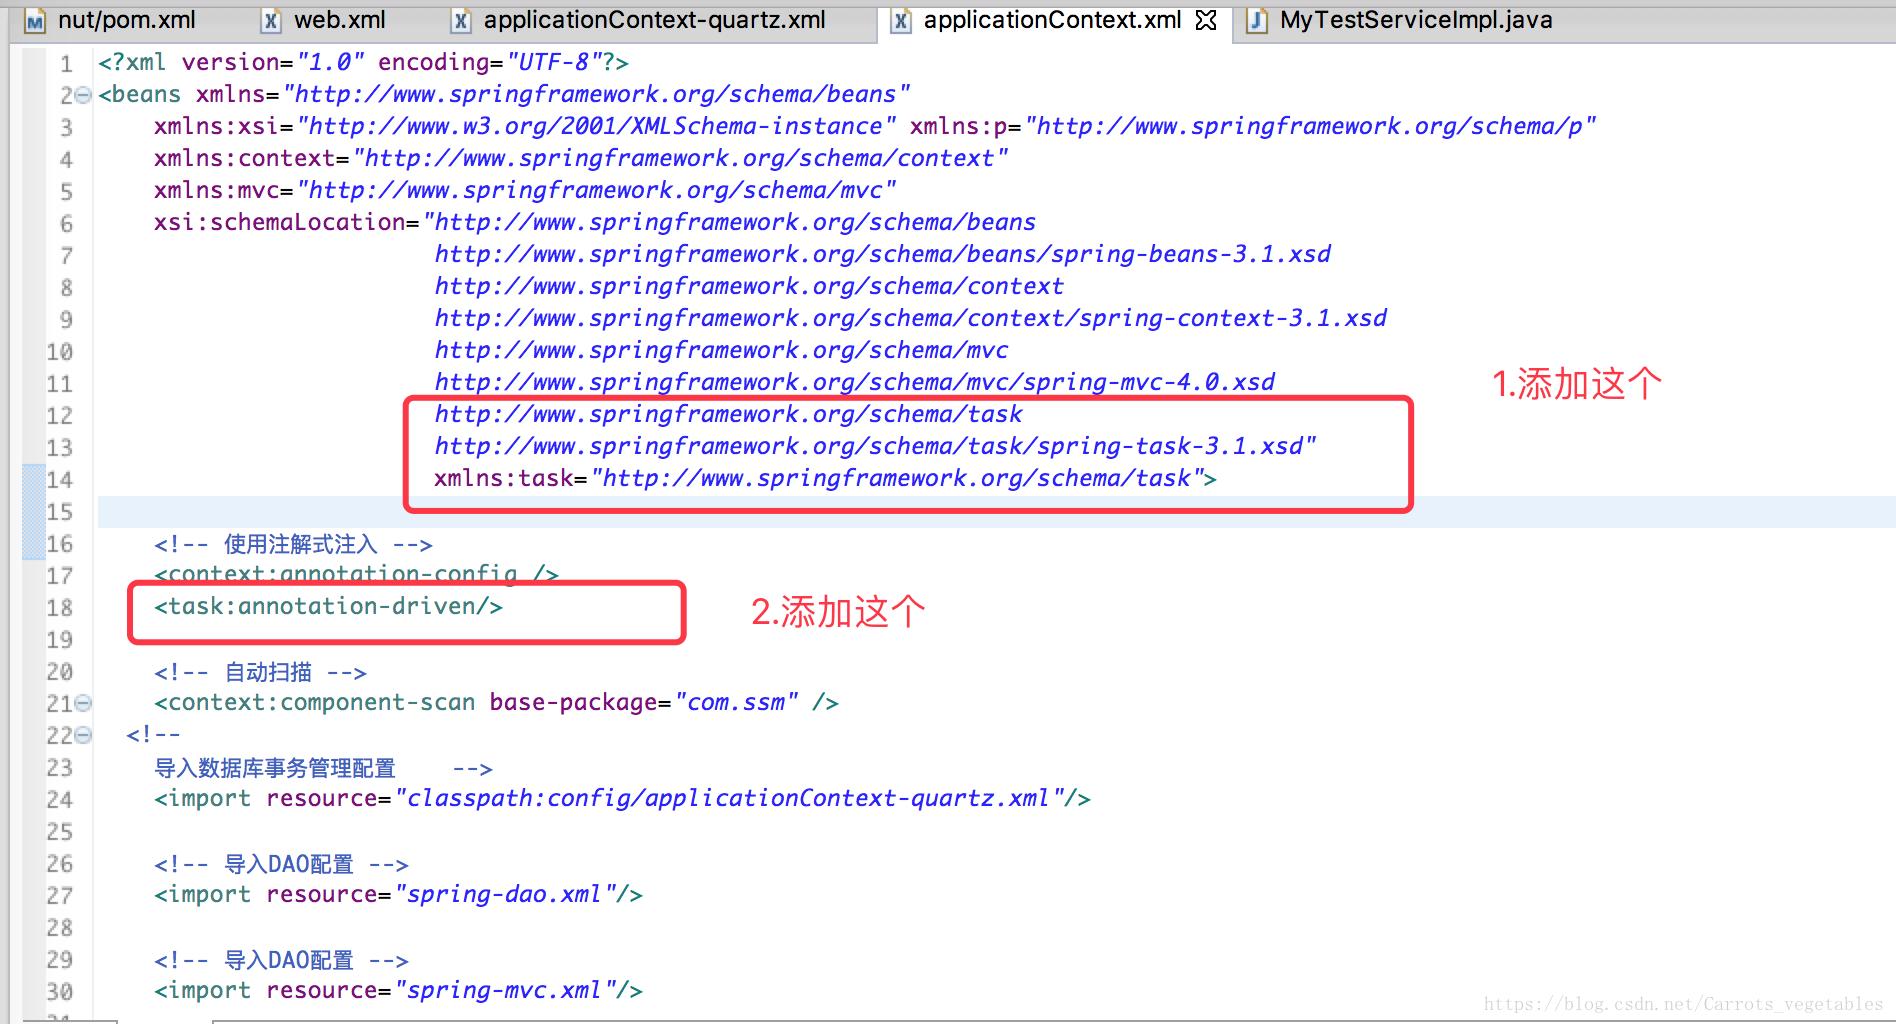The width and height of the screenshot is (1896, 1024).
Task: Click schema/context URL on line 8
Action: pos(749,286)
